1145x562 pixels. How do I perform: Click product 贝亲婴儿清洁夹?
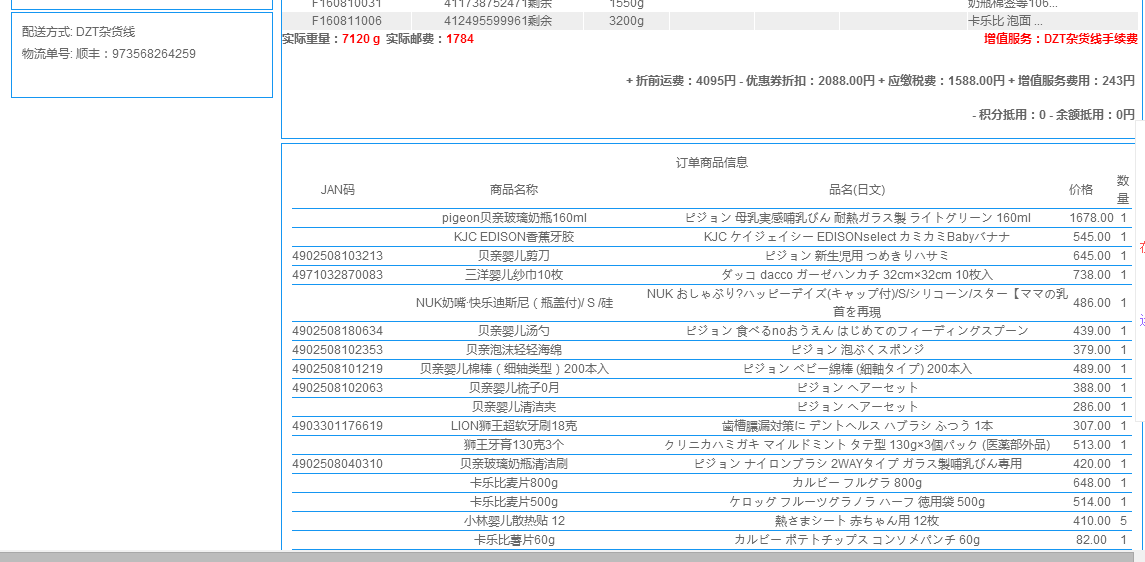pos(514,407)
